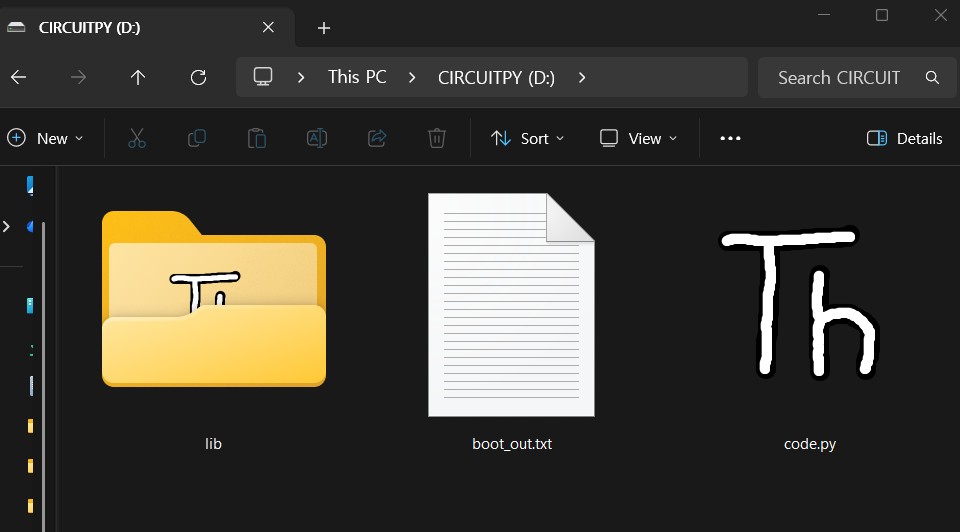
Task: Open the New item dropdown
Action: (x=45, y=138)
